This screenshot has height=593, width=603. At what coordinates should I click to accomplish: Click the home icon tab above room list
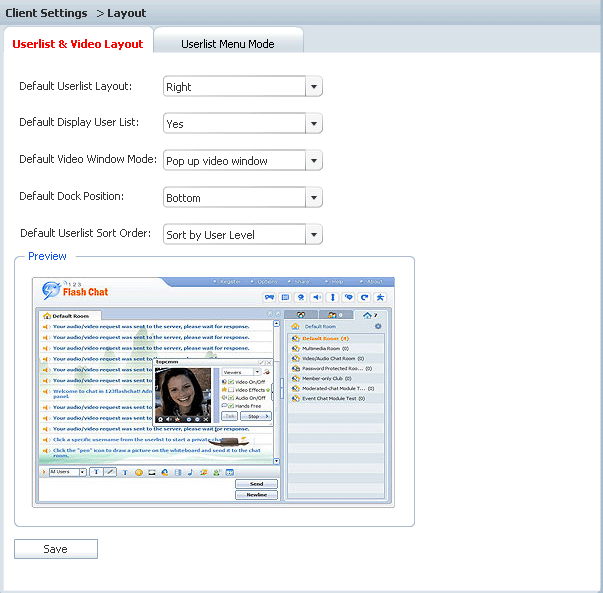point(367,315)
